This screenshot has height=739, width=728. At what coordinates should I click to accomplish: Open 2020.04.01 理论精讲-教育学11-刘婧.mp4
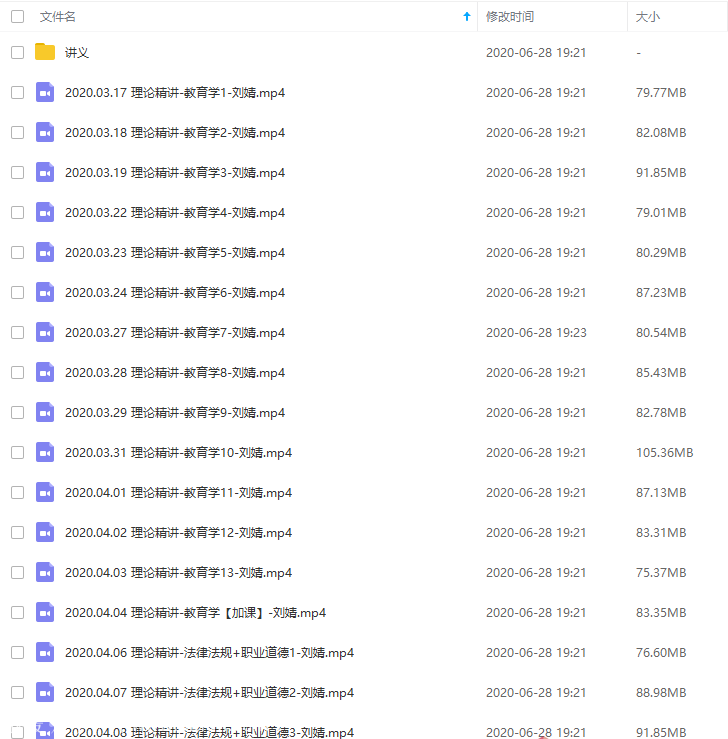[179, 493]
